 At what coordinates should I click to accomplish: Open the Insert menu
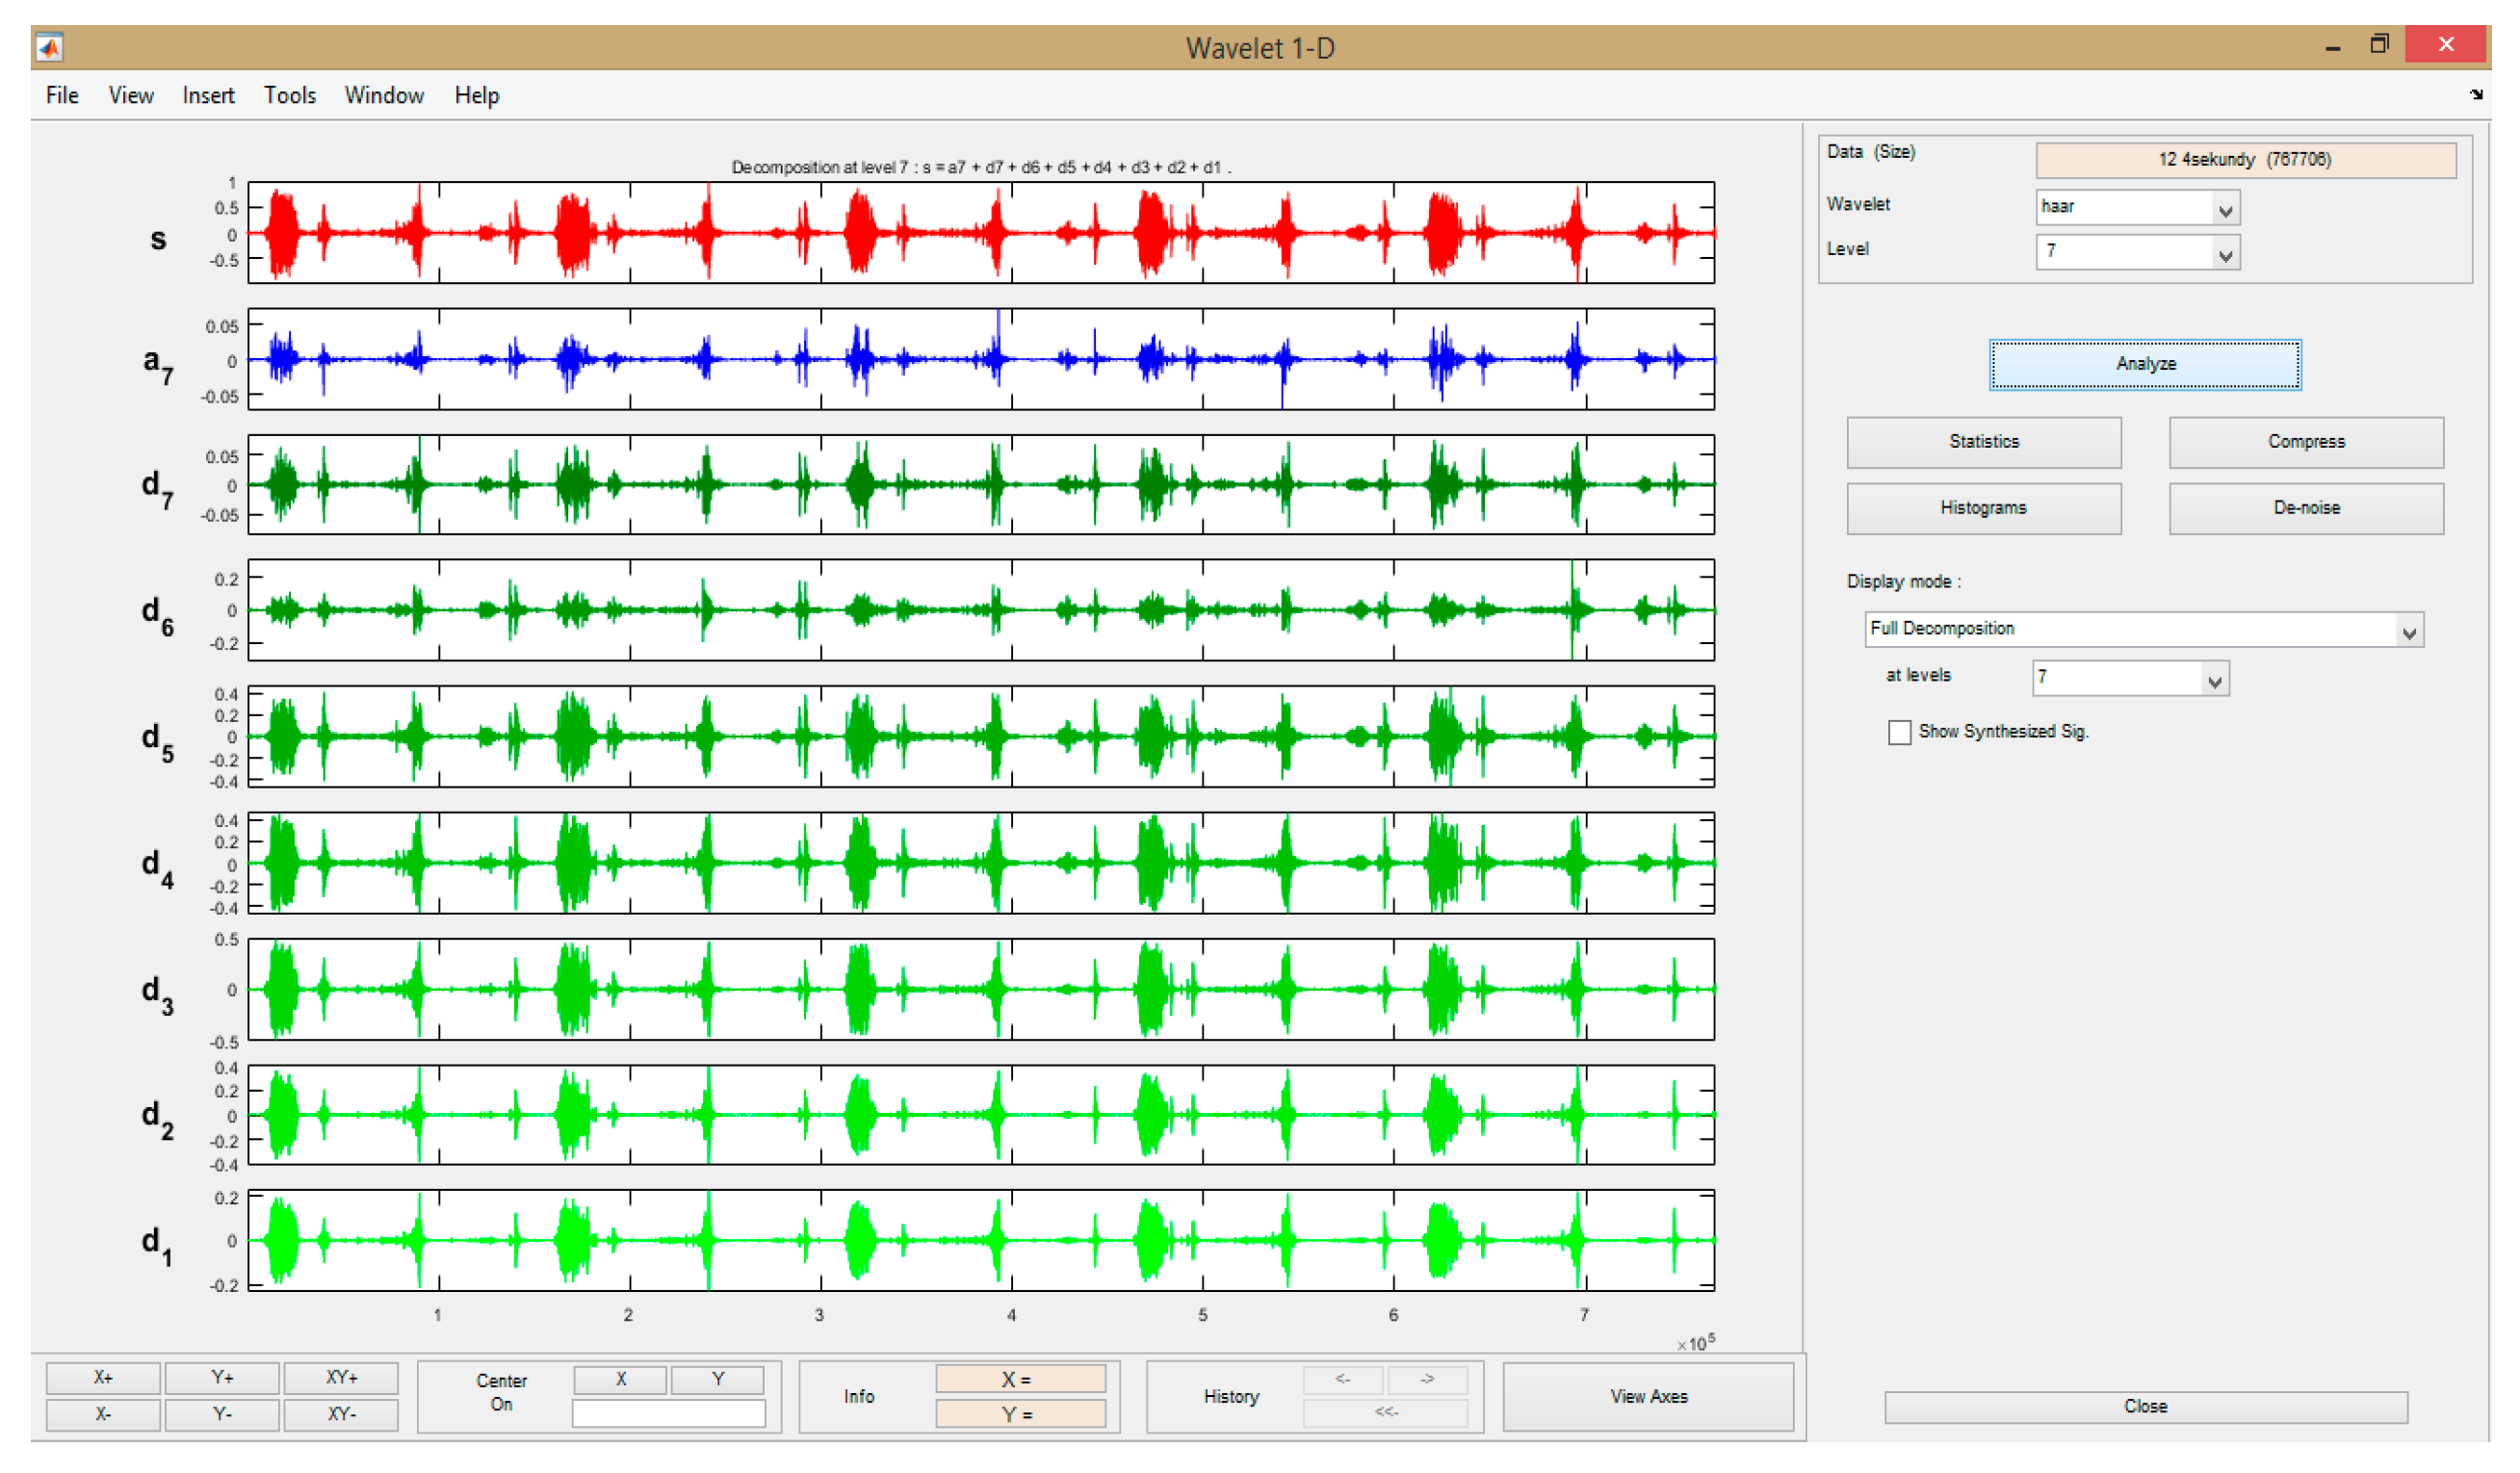(208, 95)
